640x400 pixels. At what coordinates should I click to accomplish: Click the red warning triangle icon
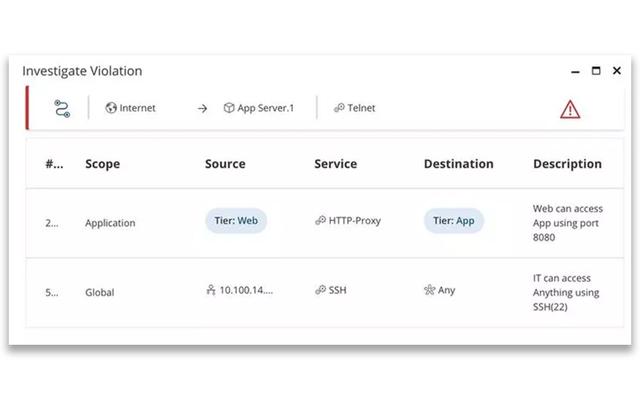click(570, 108)
